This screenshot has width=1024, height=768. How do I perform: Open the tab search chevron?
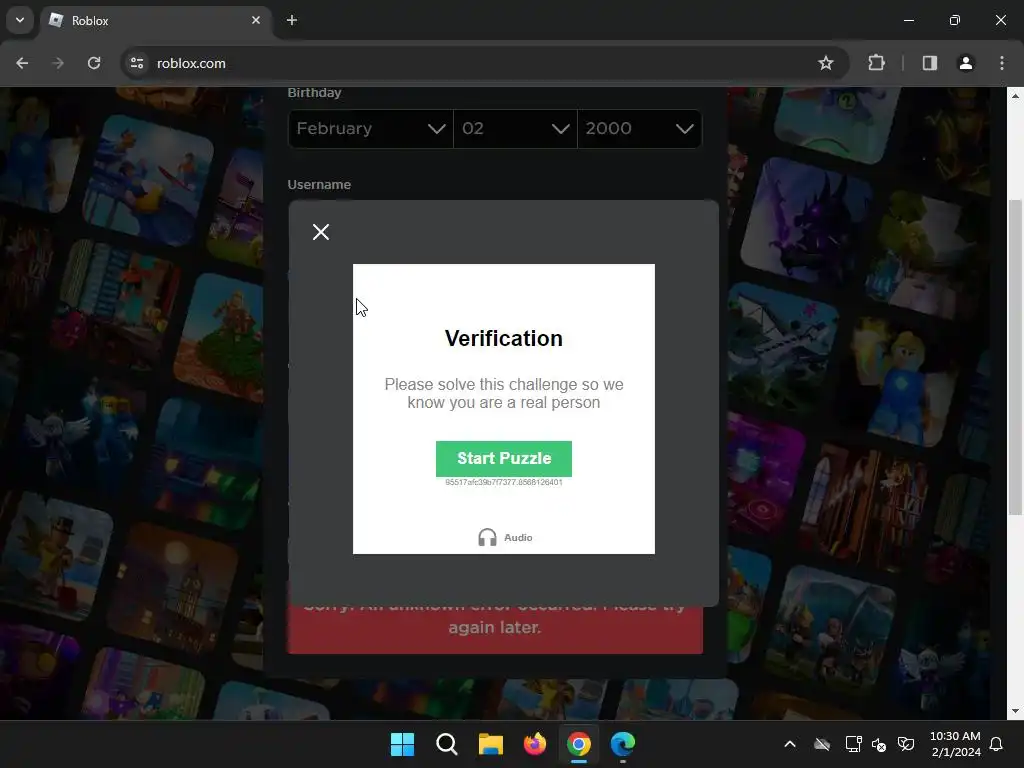[x=20, y=20]
